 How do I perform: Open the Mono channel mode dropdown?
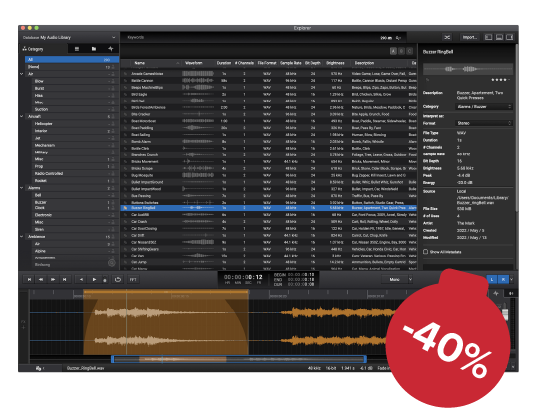[397, 279]
